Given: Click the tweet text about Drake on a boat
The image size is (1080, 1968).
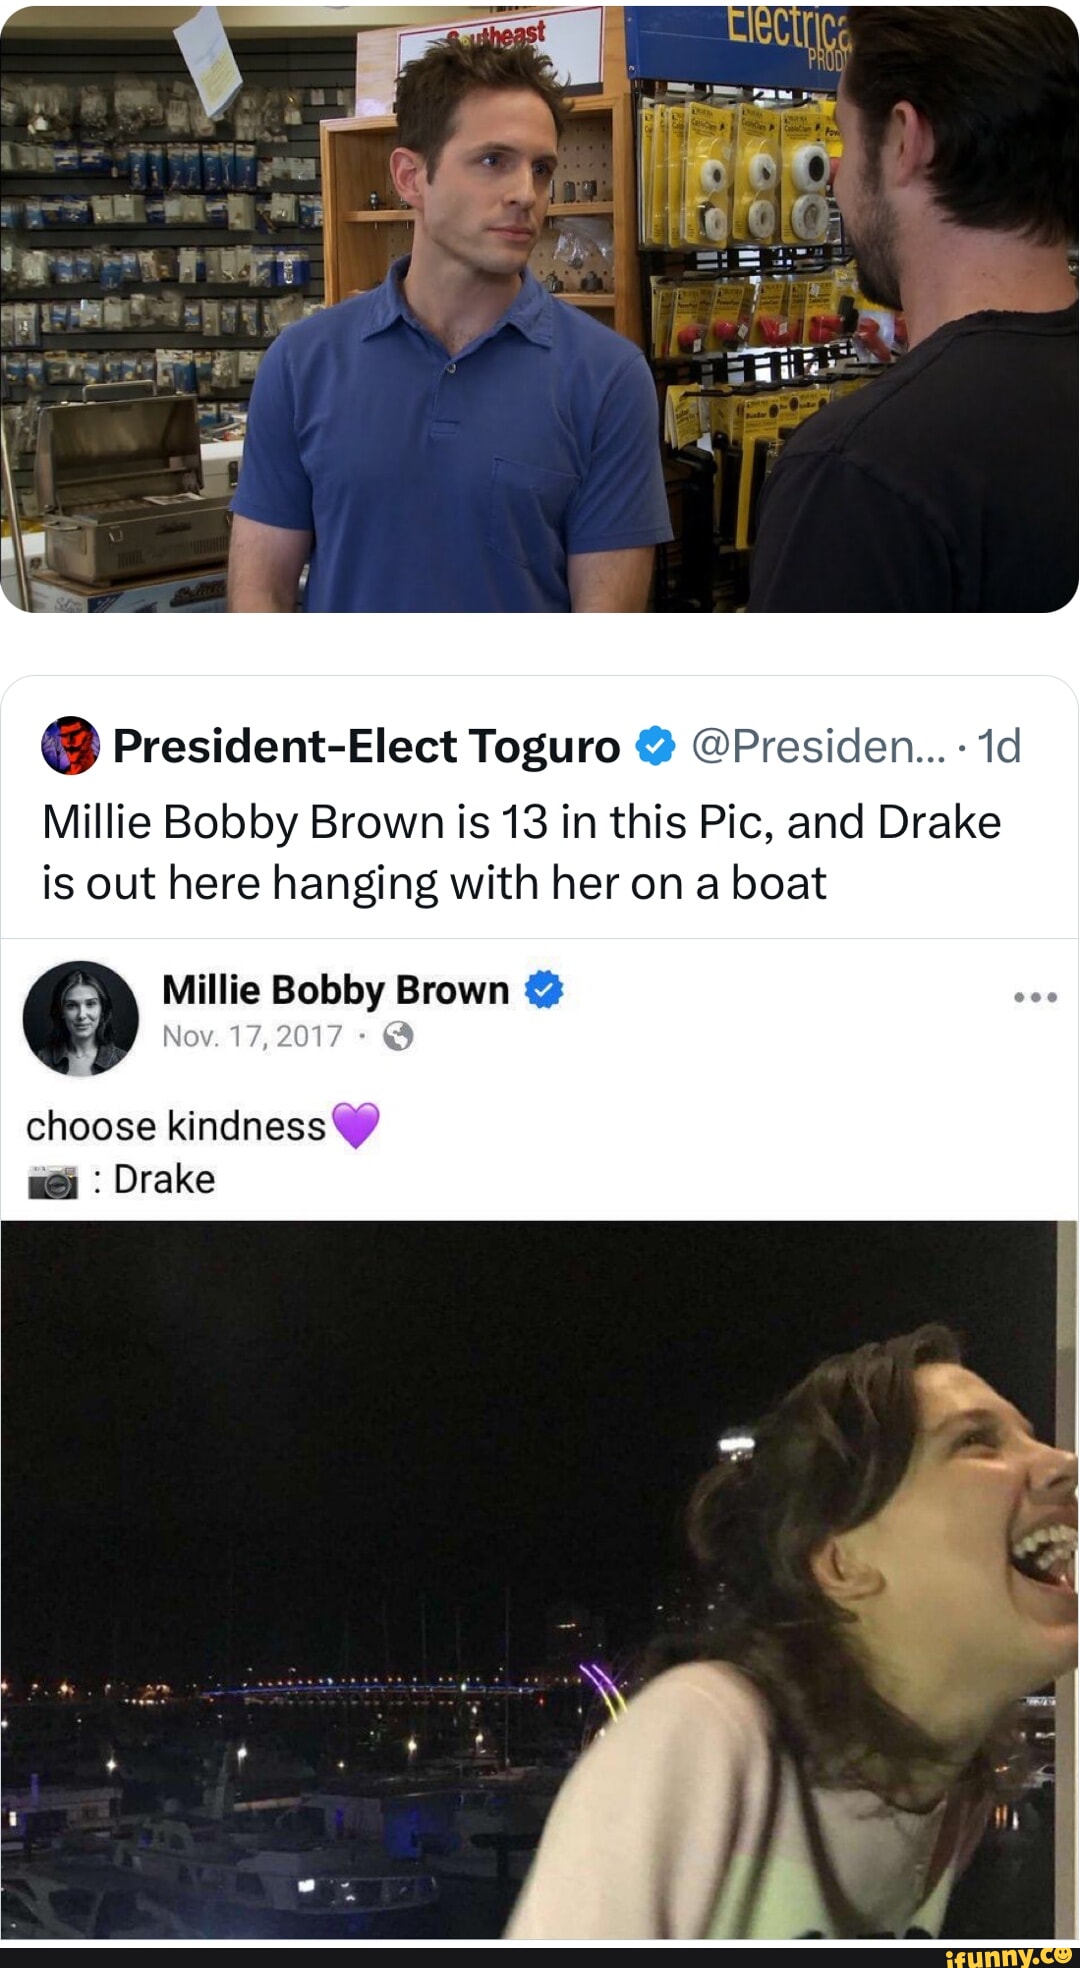Looking at the screenshot, I should click(x=520, y=853).
